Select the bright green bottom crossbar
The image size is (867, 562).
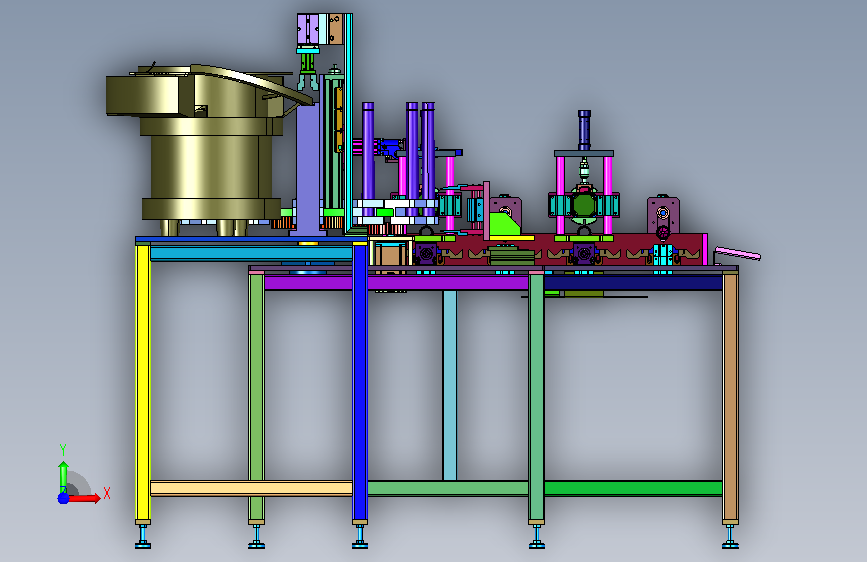[633, 488]
